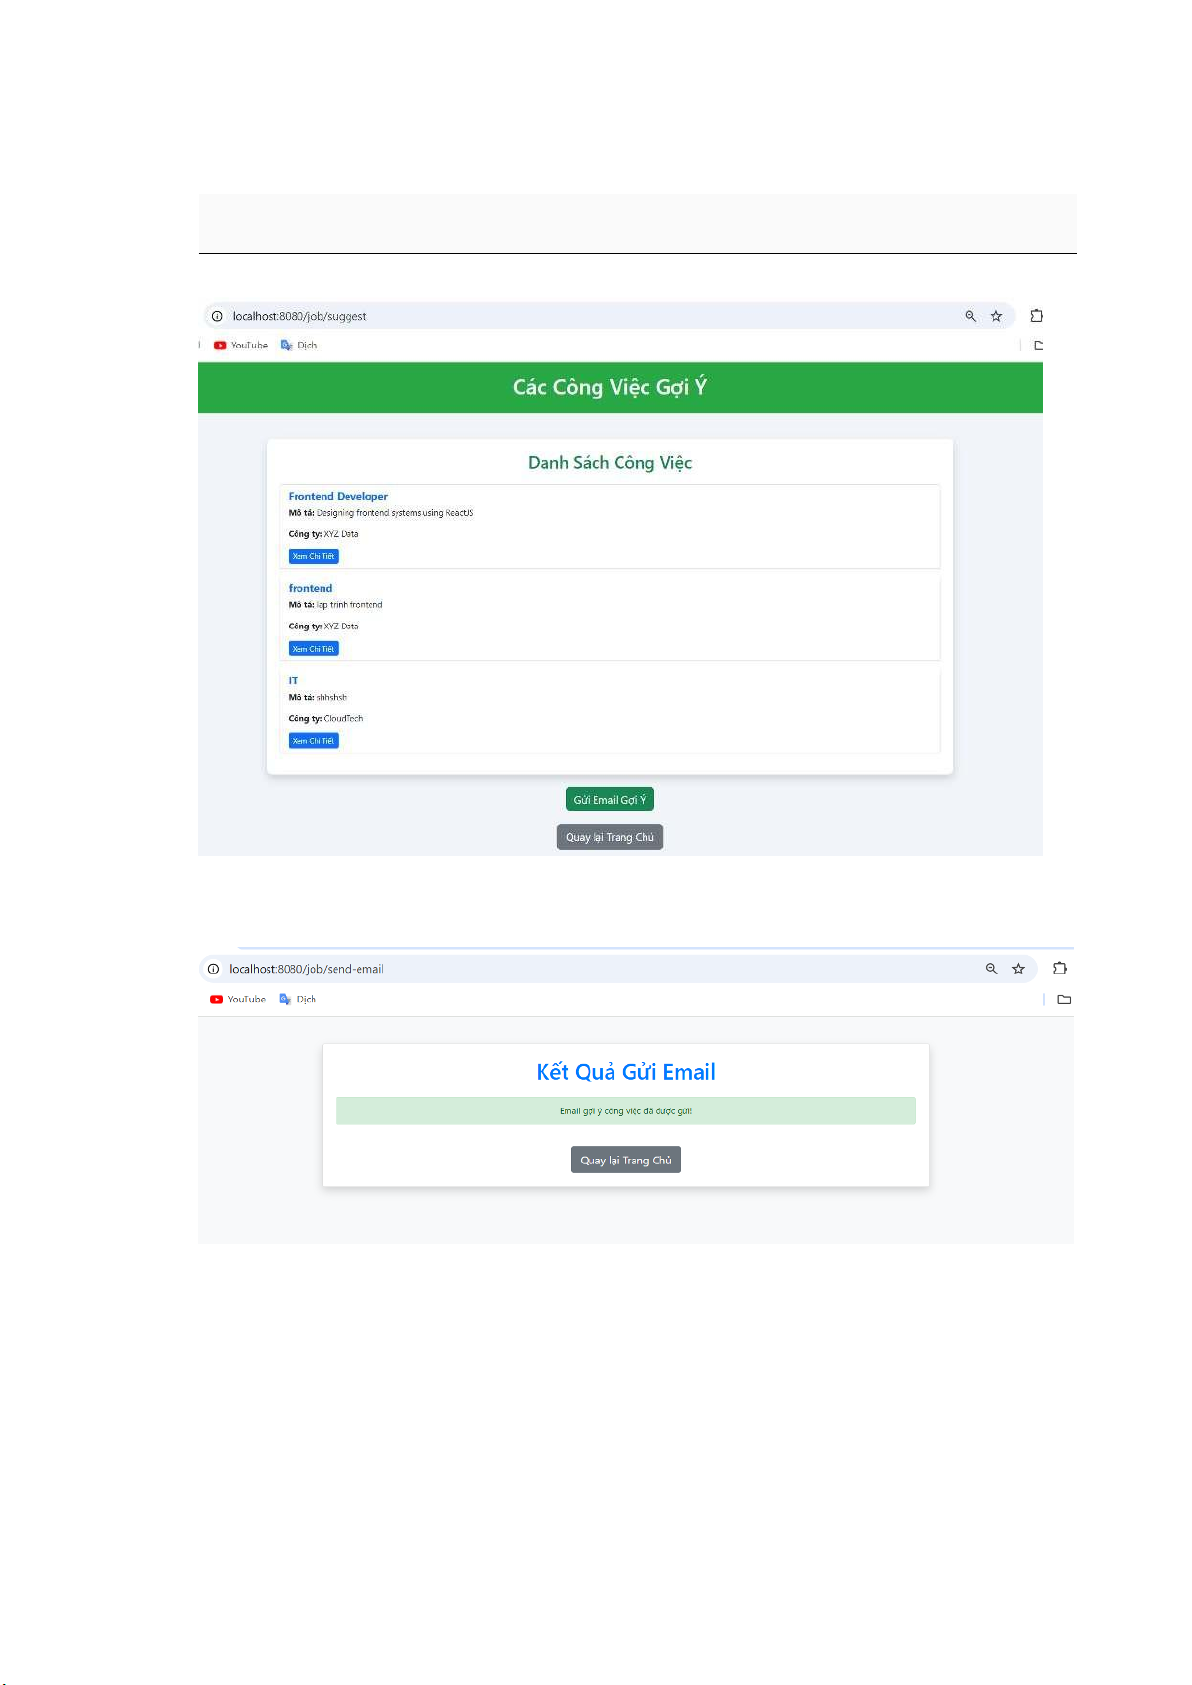This screenshot has width=1192, height=1685.
Task: Click the site info icon before localhost:8080/job/send-email
Action: coord(213,969)
